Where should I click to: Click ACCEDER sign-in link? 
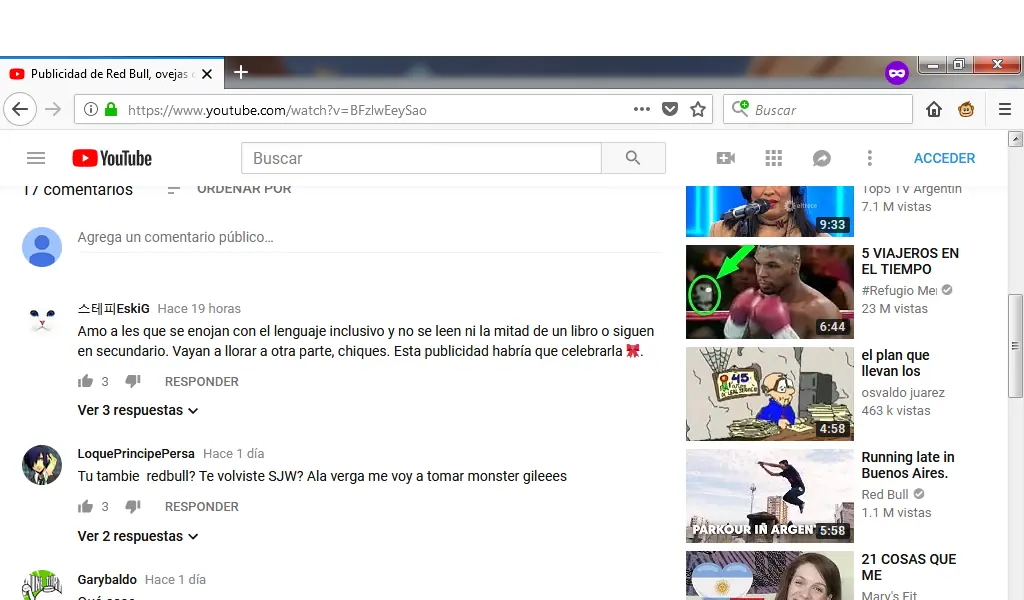pyautogui.click(x=944, y=158)
